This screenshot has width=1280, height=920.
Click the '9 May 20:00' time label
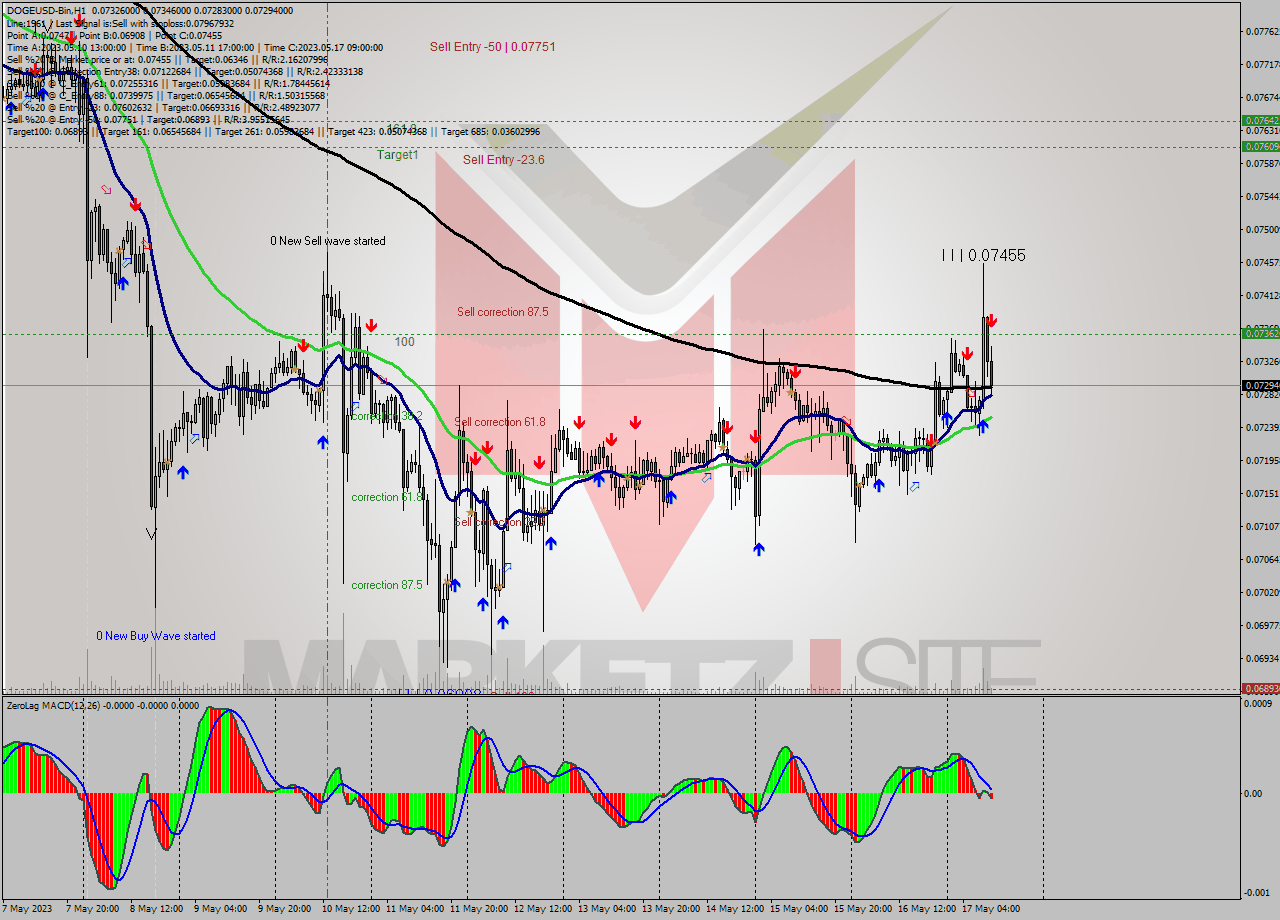pos(286,909)
